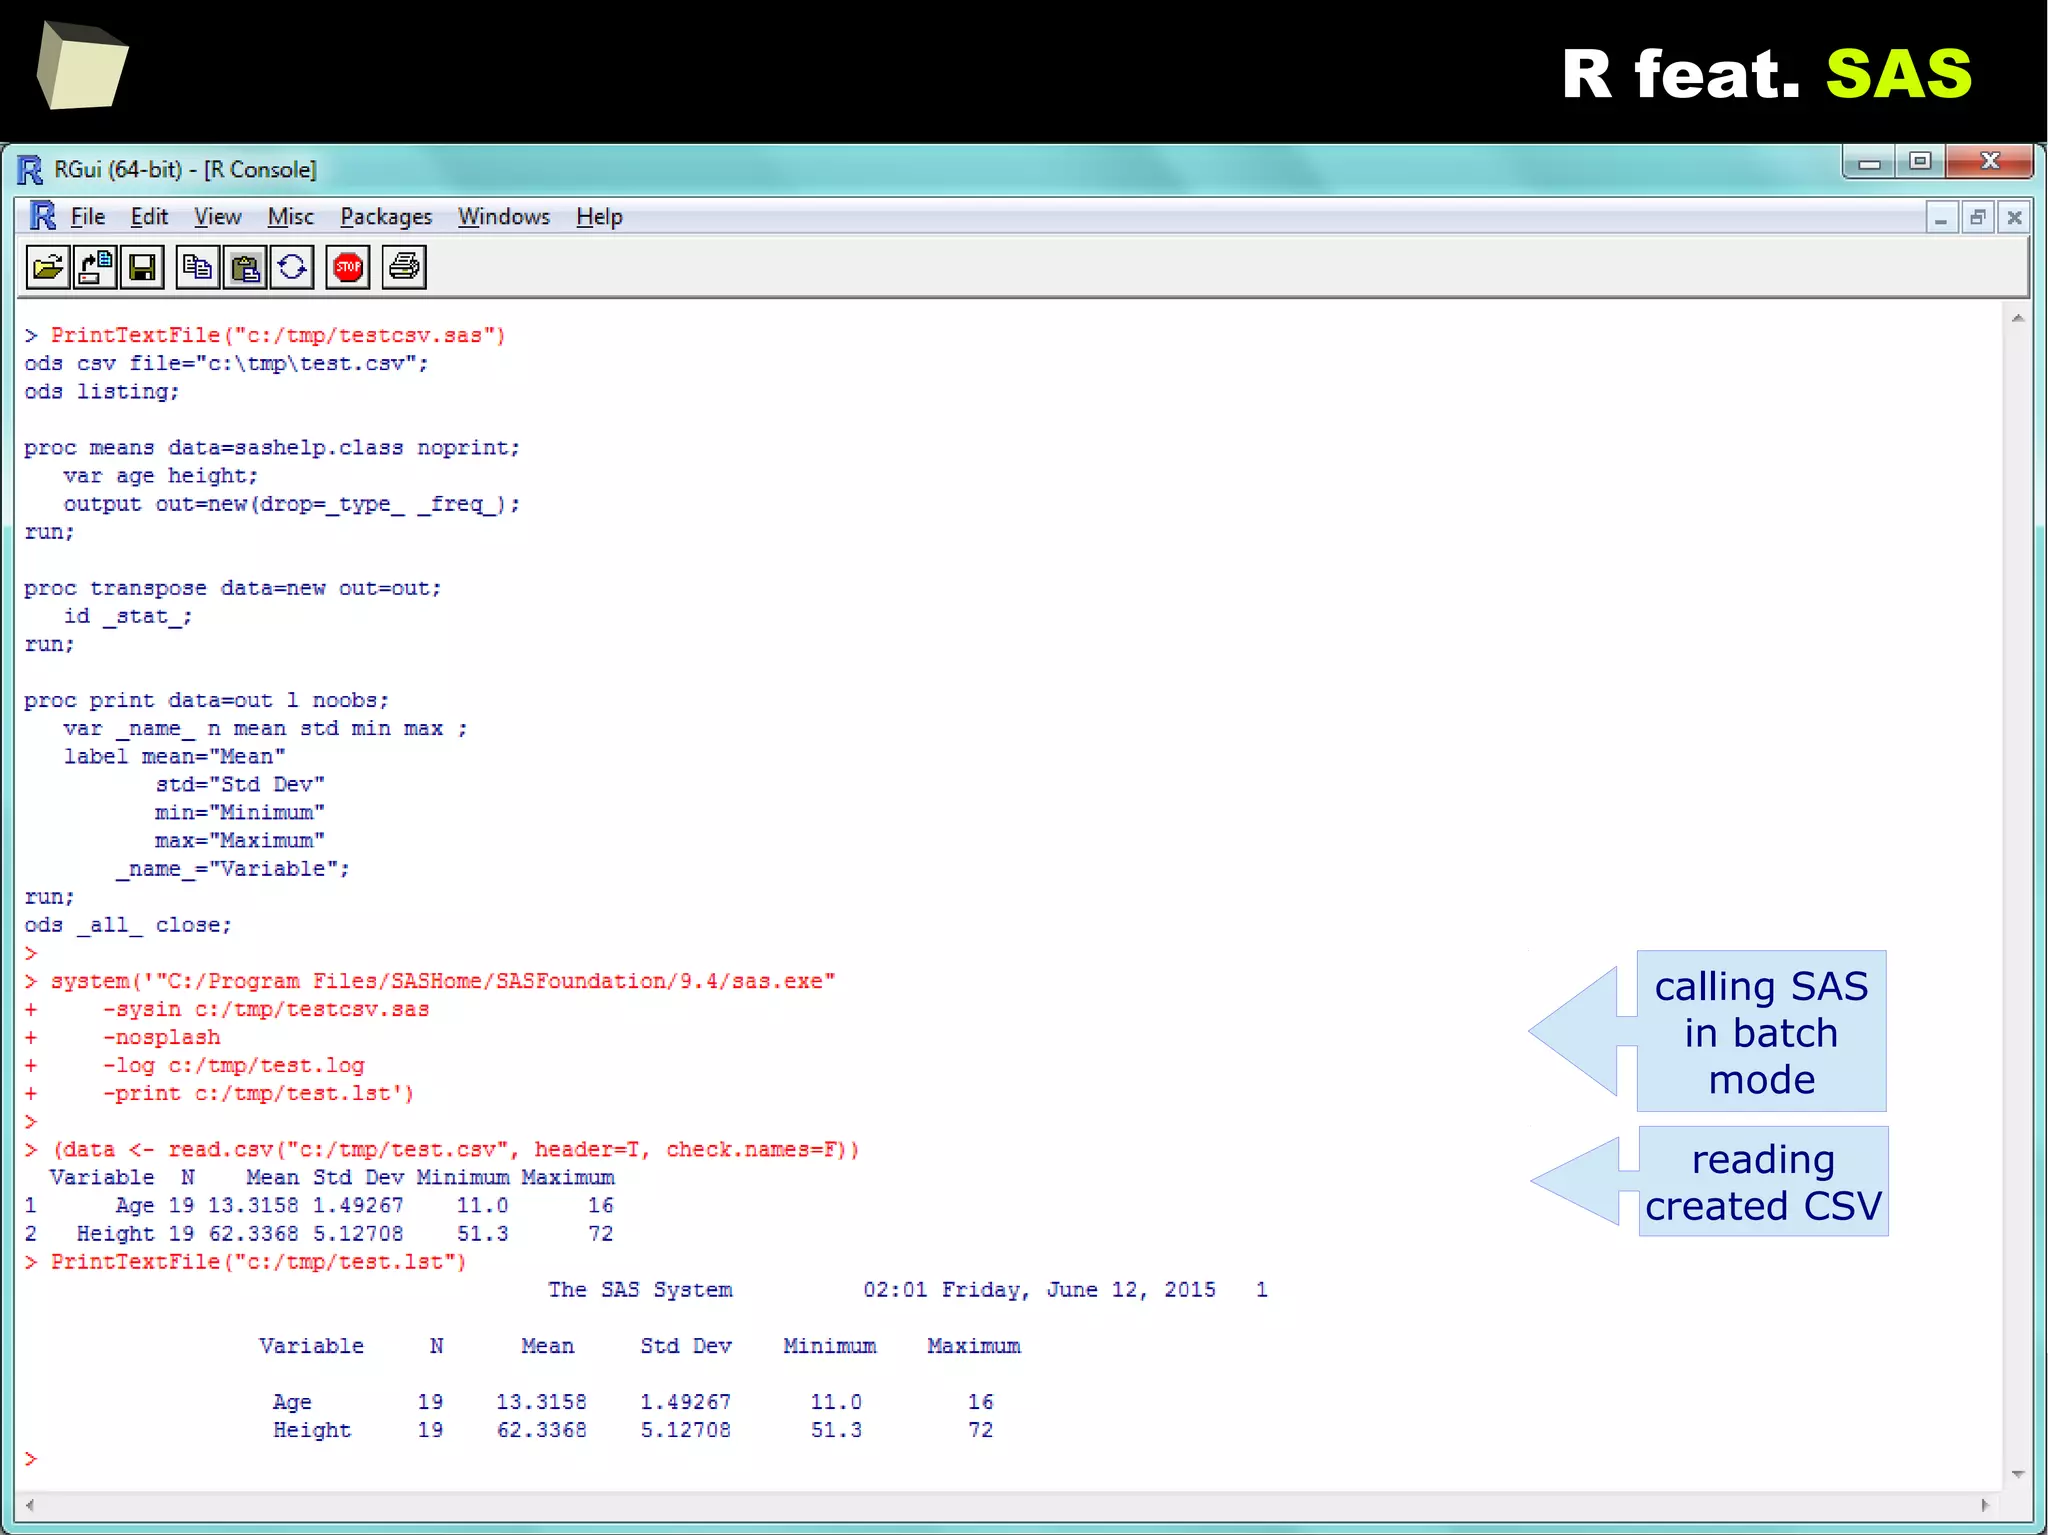
Task: Open the File menu
Action: point(87,217)
